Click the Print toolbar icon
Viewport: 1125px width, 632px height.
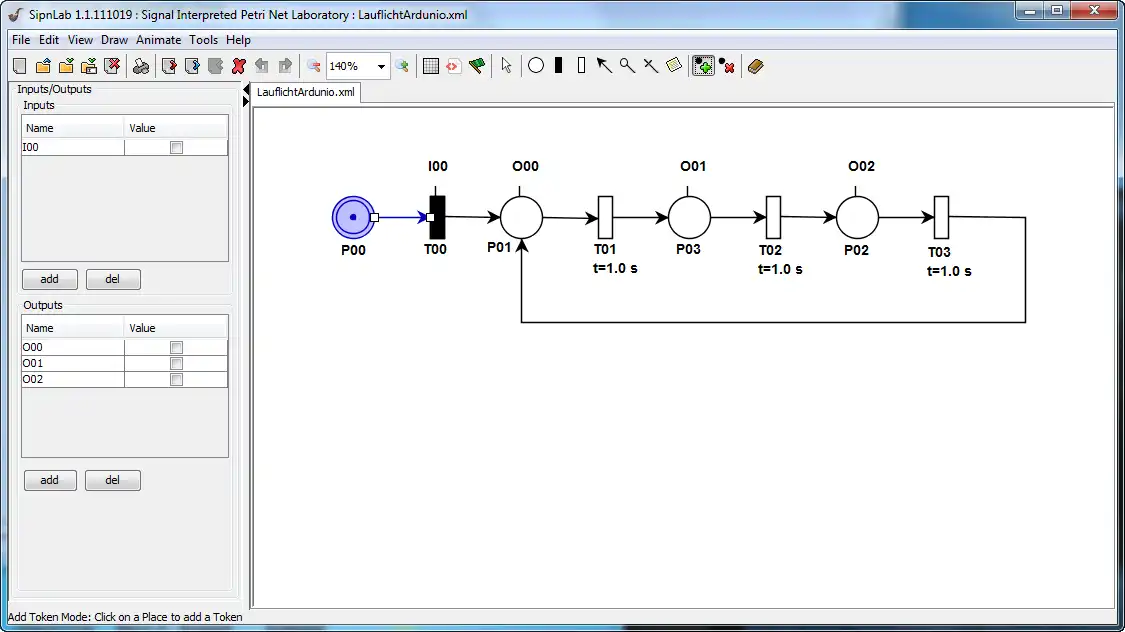click(141, 66)
